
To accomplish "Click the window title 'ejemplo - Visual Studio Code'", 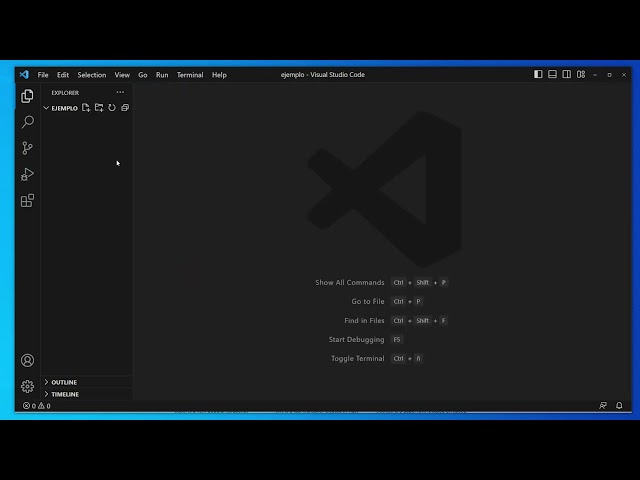I will (323, 74).
